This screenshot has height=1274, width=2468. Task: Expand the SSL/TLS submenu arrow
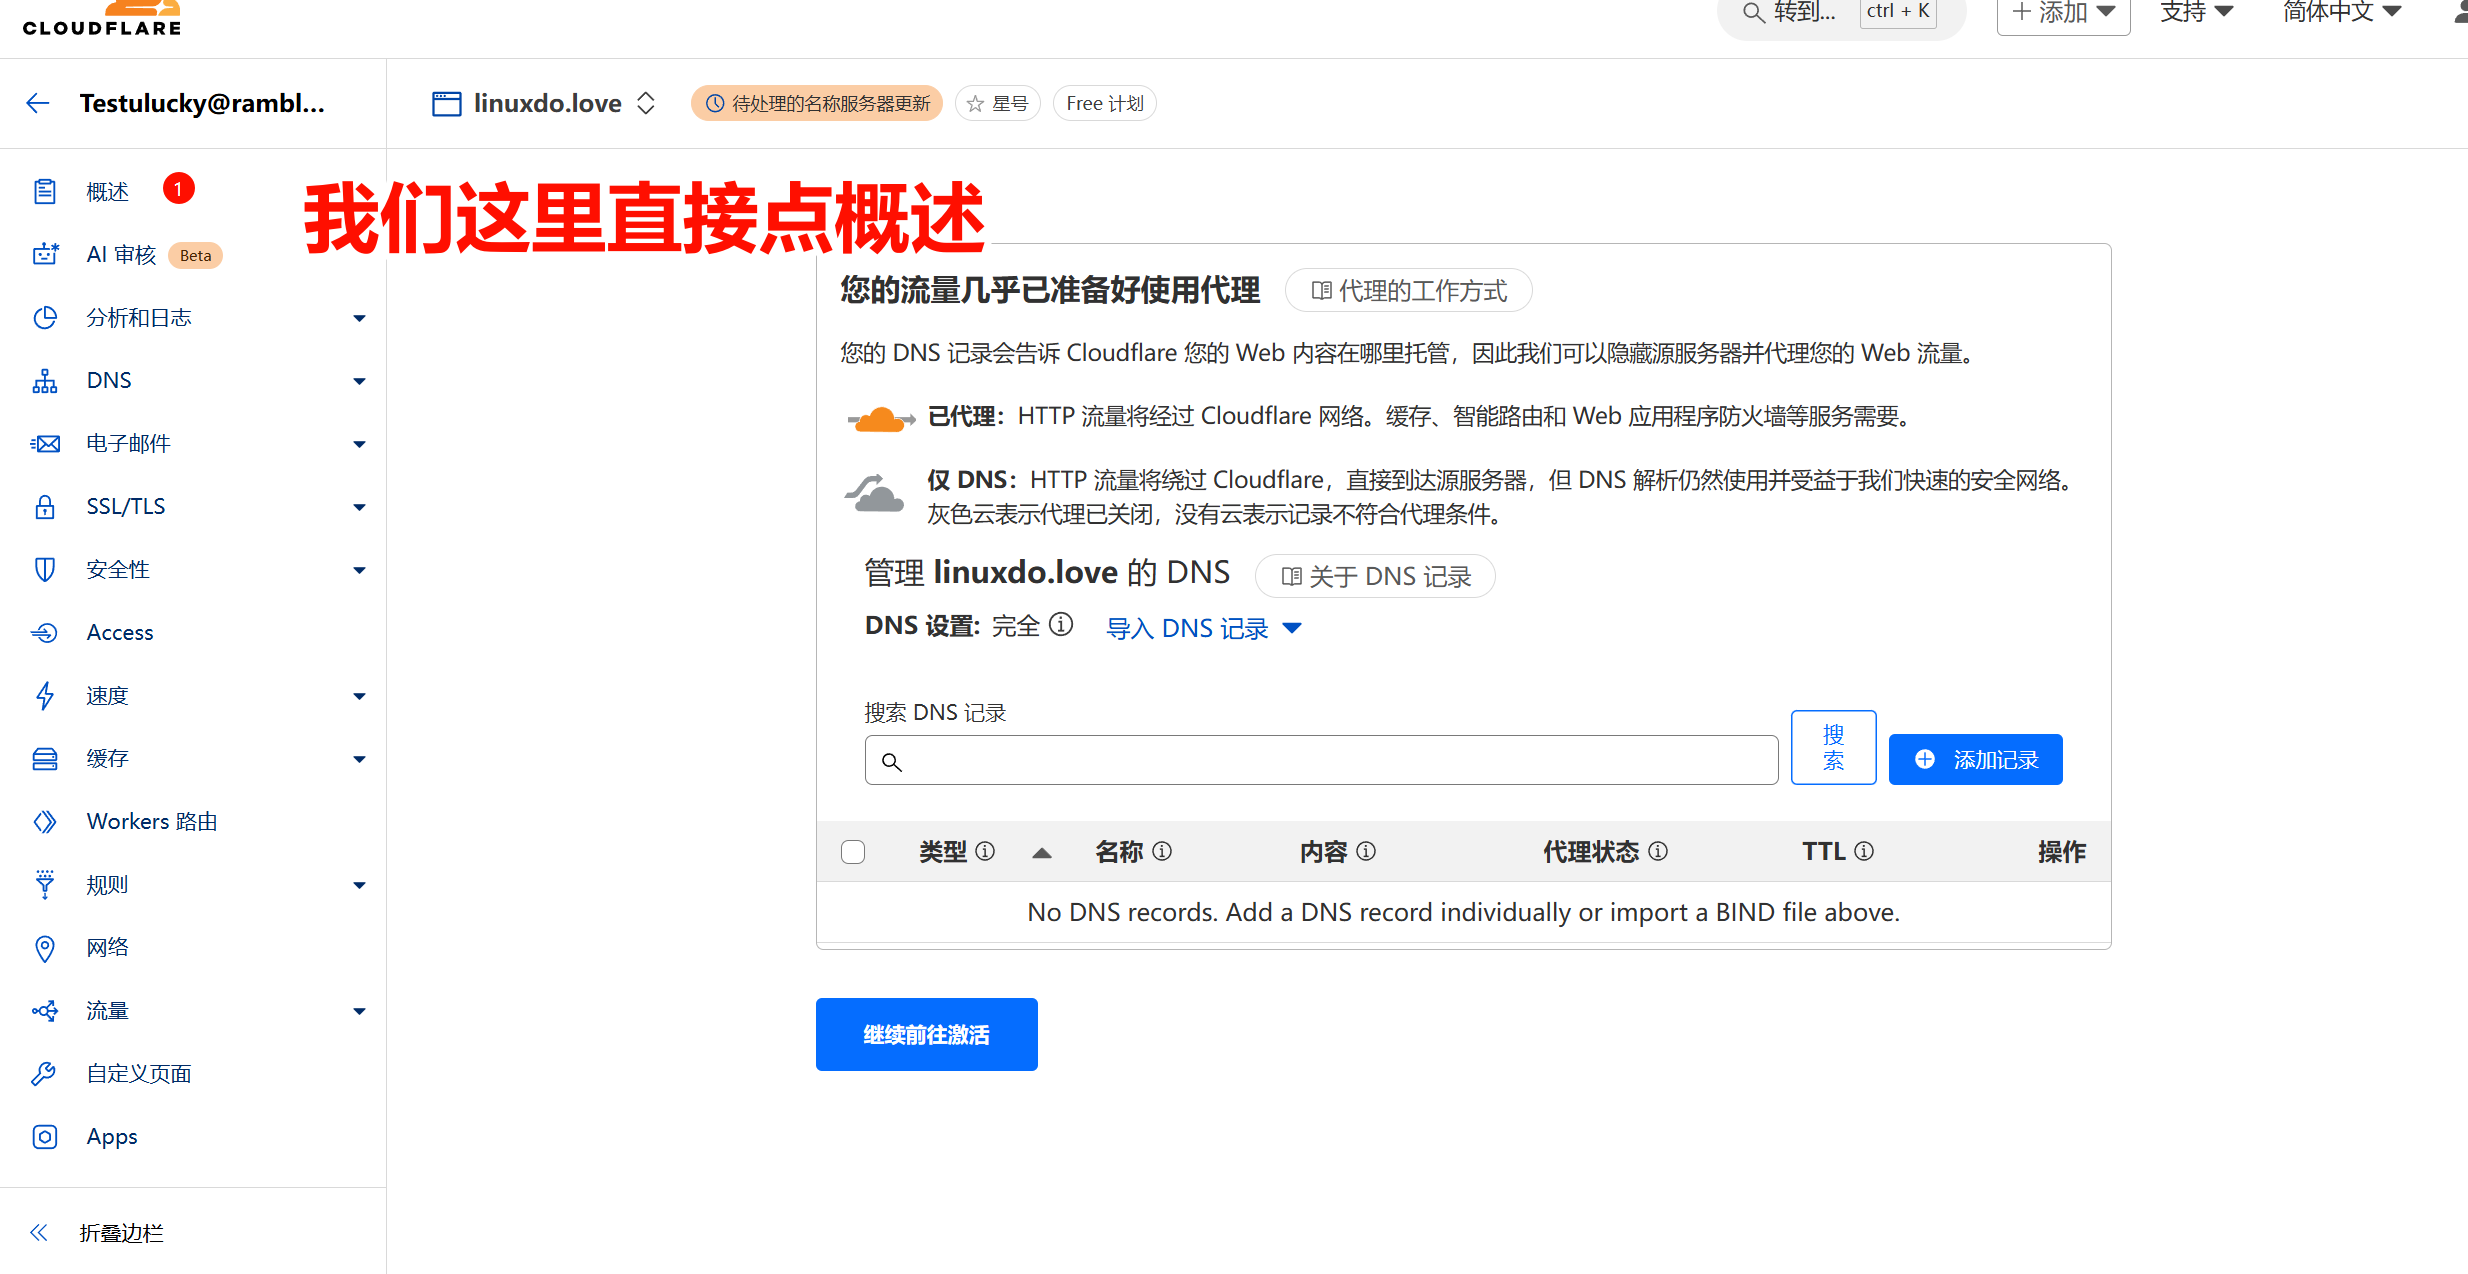(x=359, y=507)
